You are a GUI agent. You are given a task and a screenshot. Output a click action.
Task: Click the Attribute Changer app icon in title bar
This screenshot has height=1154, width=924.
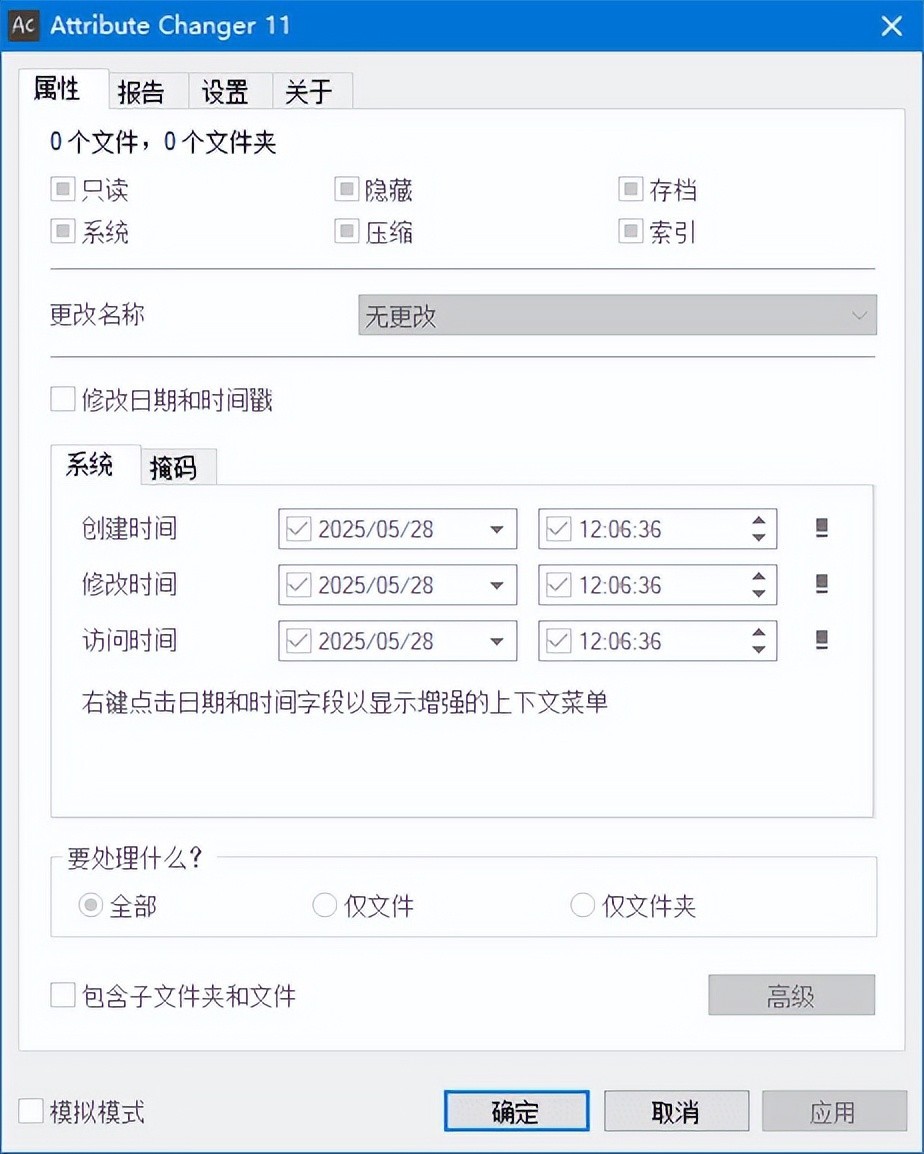[24, 25]
